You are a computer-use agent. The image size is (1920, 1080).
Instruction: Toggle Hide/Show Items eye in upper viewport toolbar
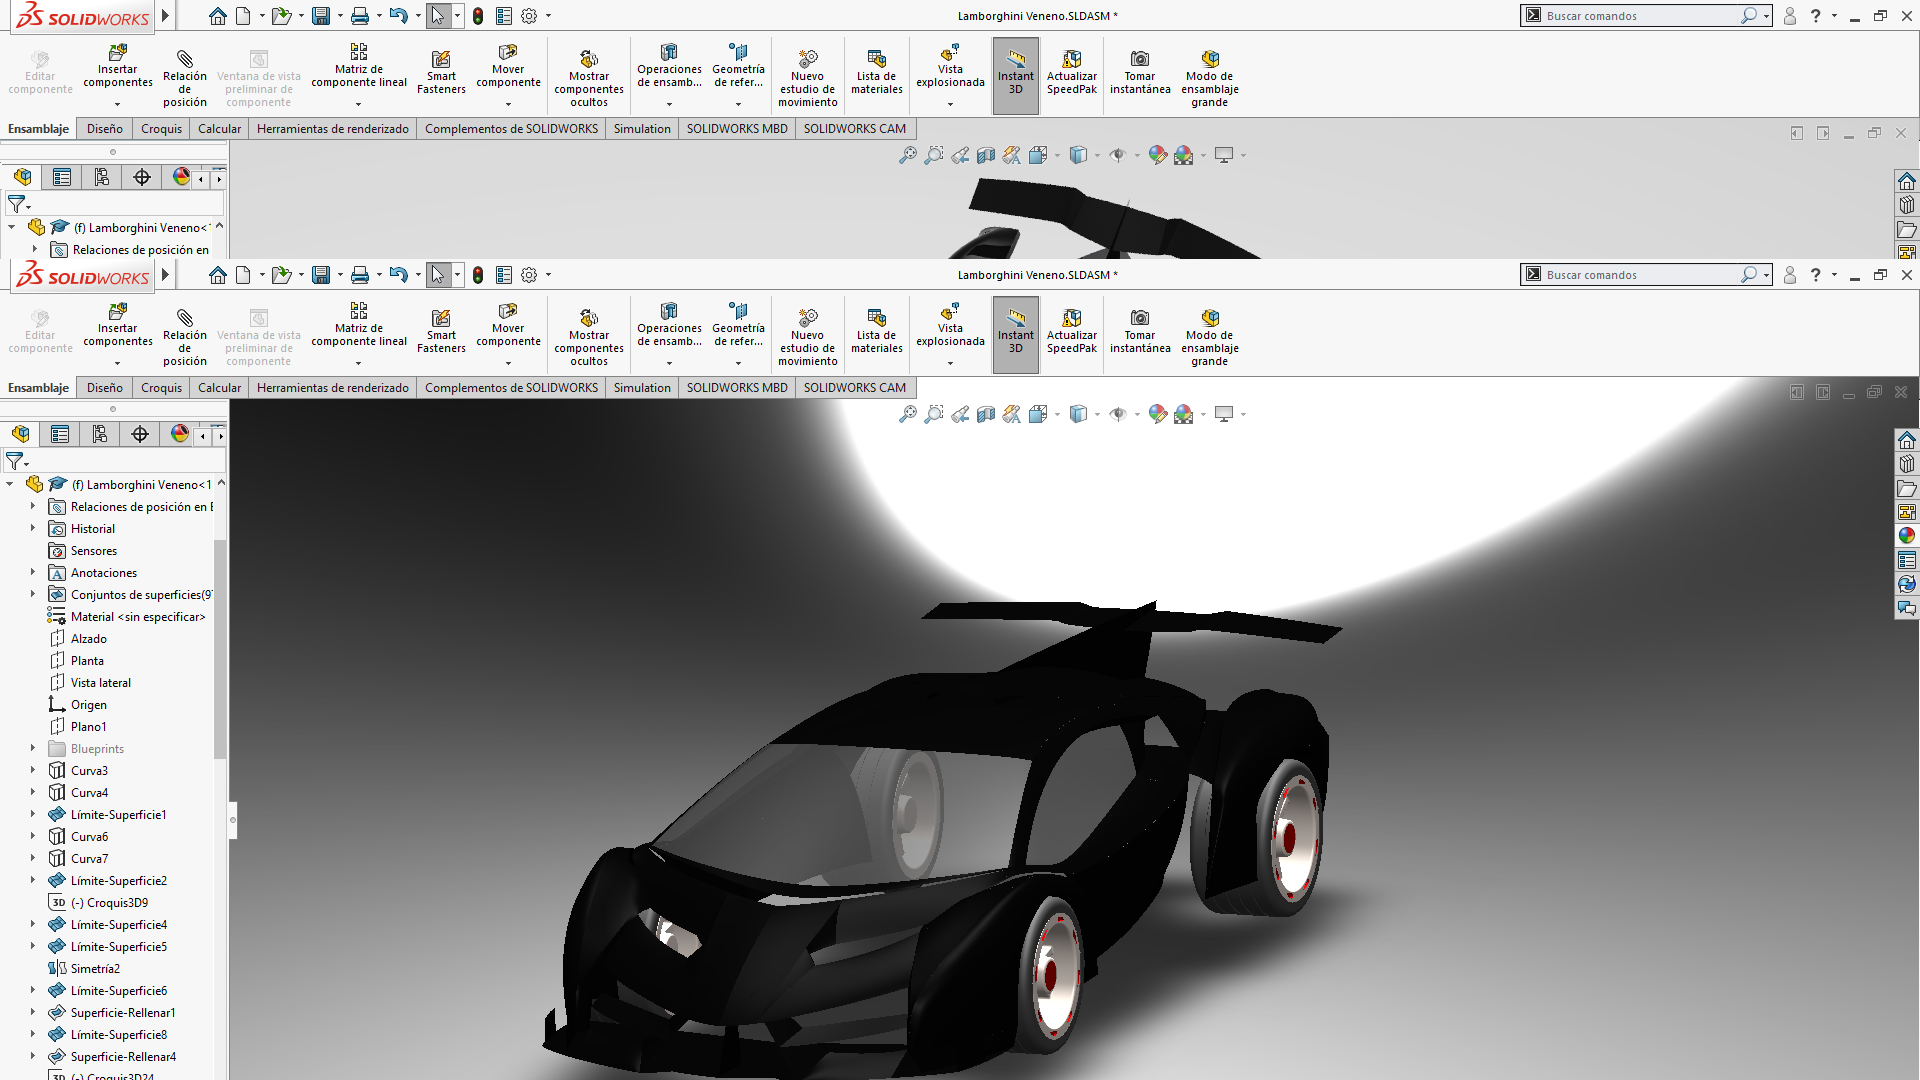(x=1118, y=155)
